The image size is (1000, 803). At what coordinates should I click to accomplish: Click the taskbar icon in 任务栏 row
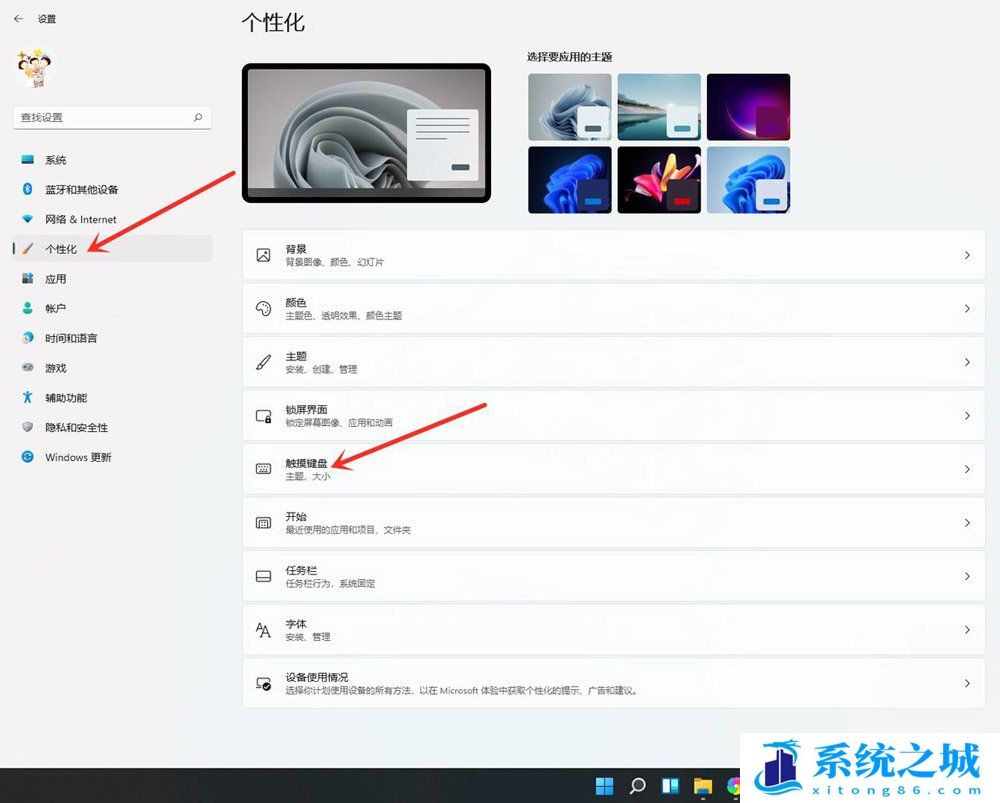(x=263, y=576)
